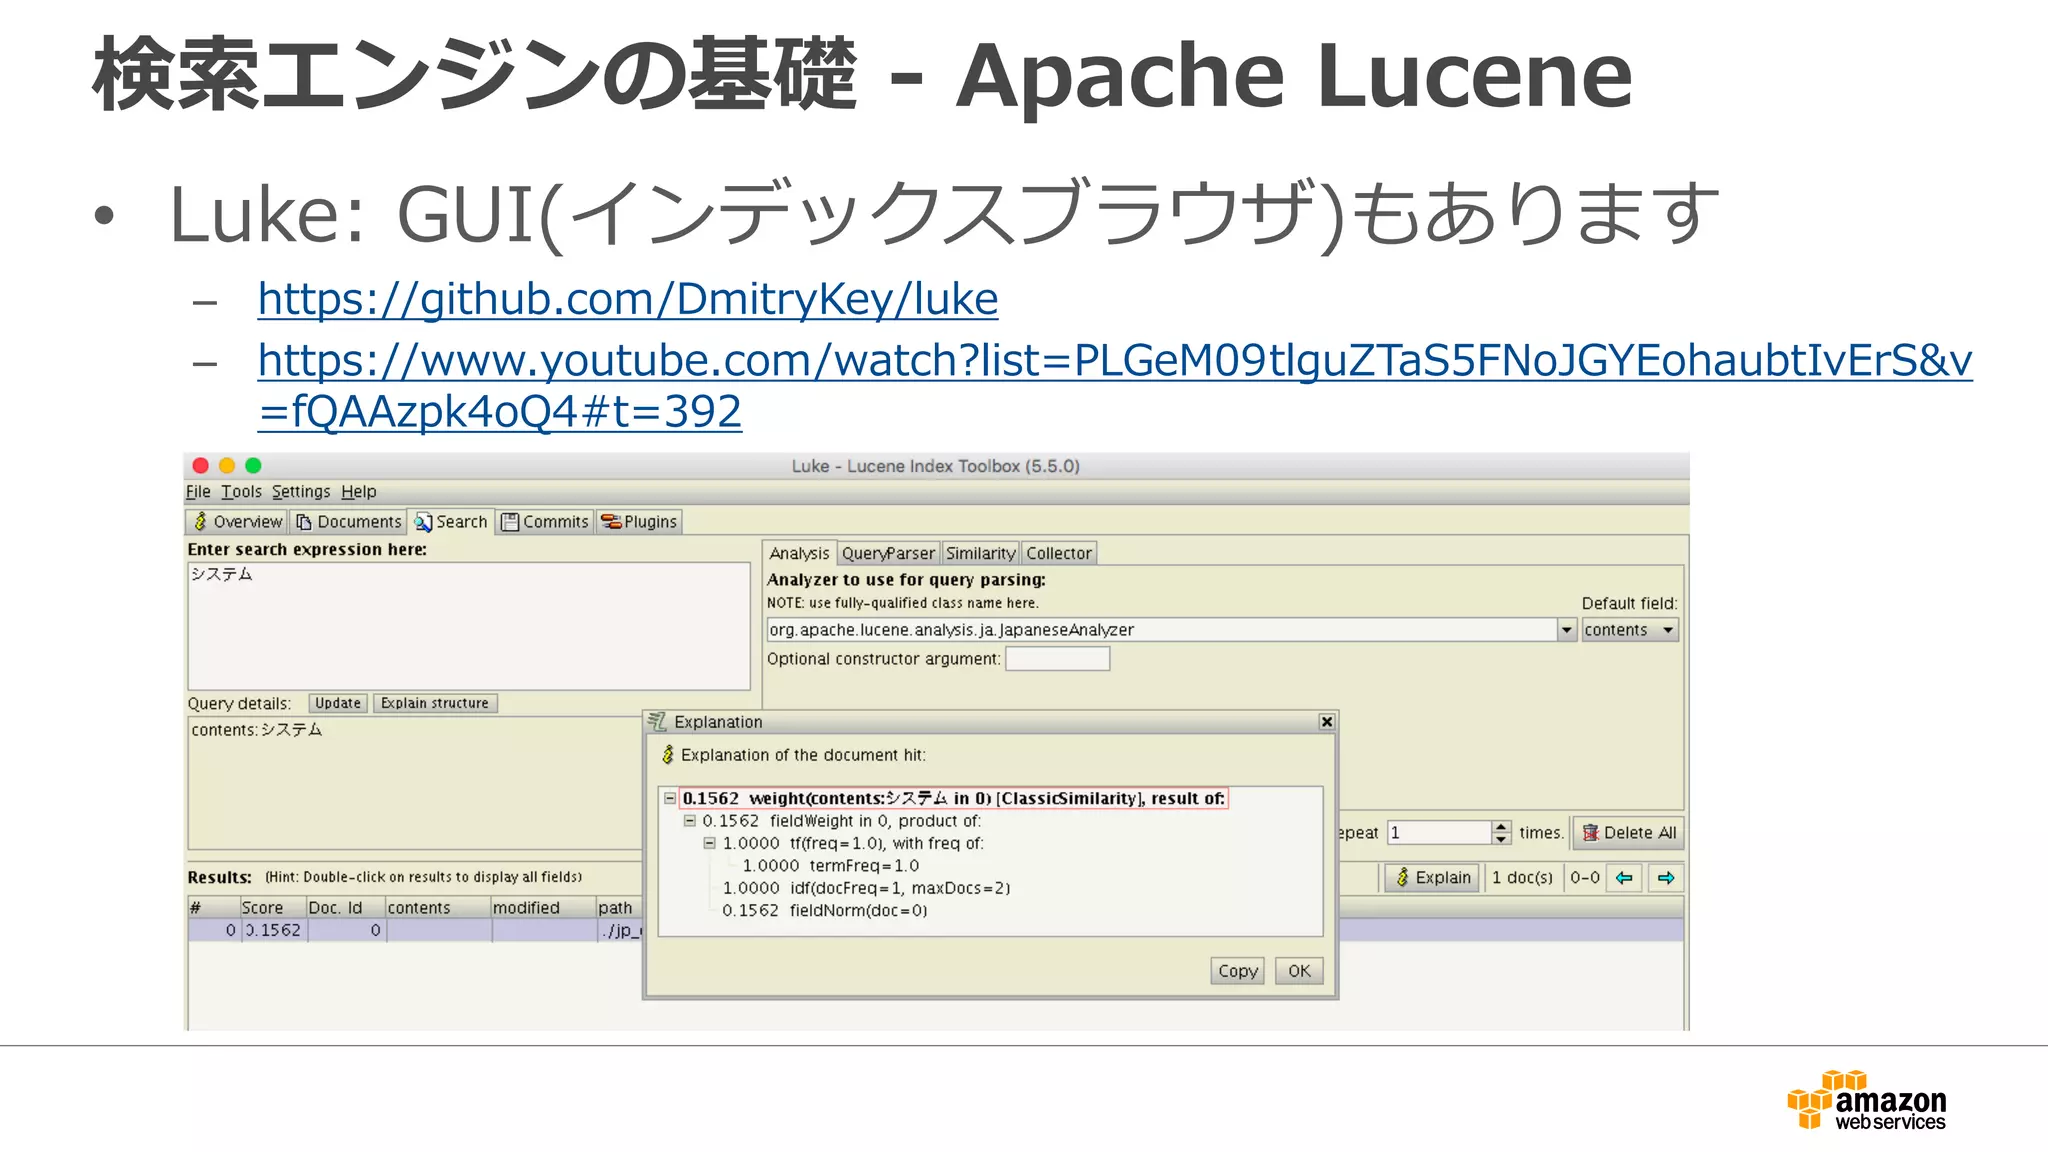Image resolution: width=2048 pixels, height=1152 pixels.
Task: Click the green macOS zoom button
Action: click(253, 465)
